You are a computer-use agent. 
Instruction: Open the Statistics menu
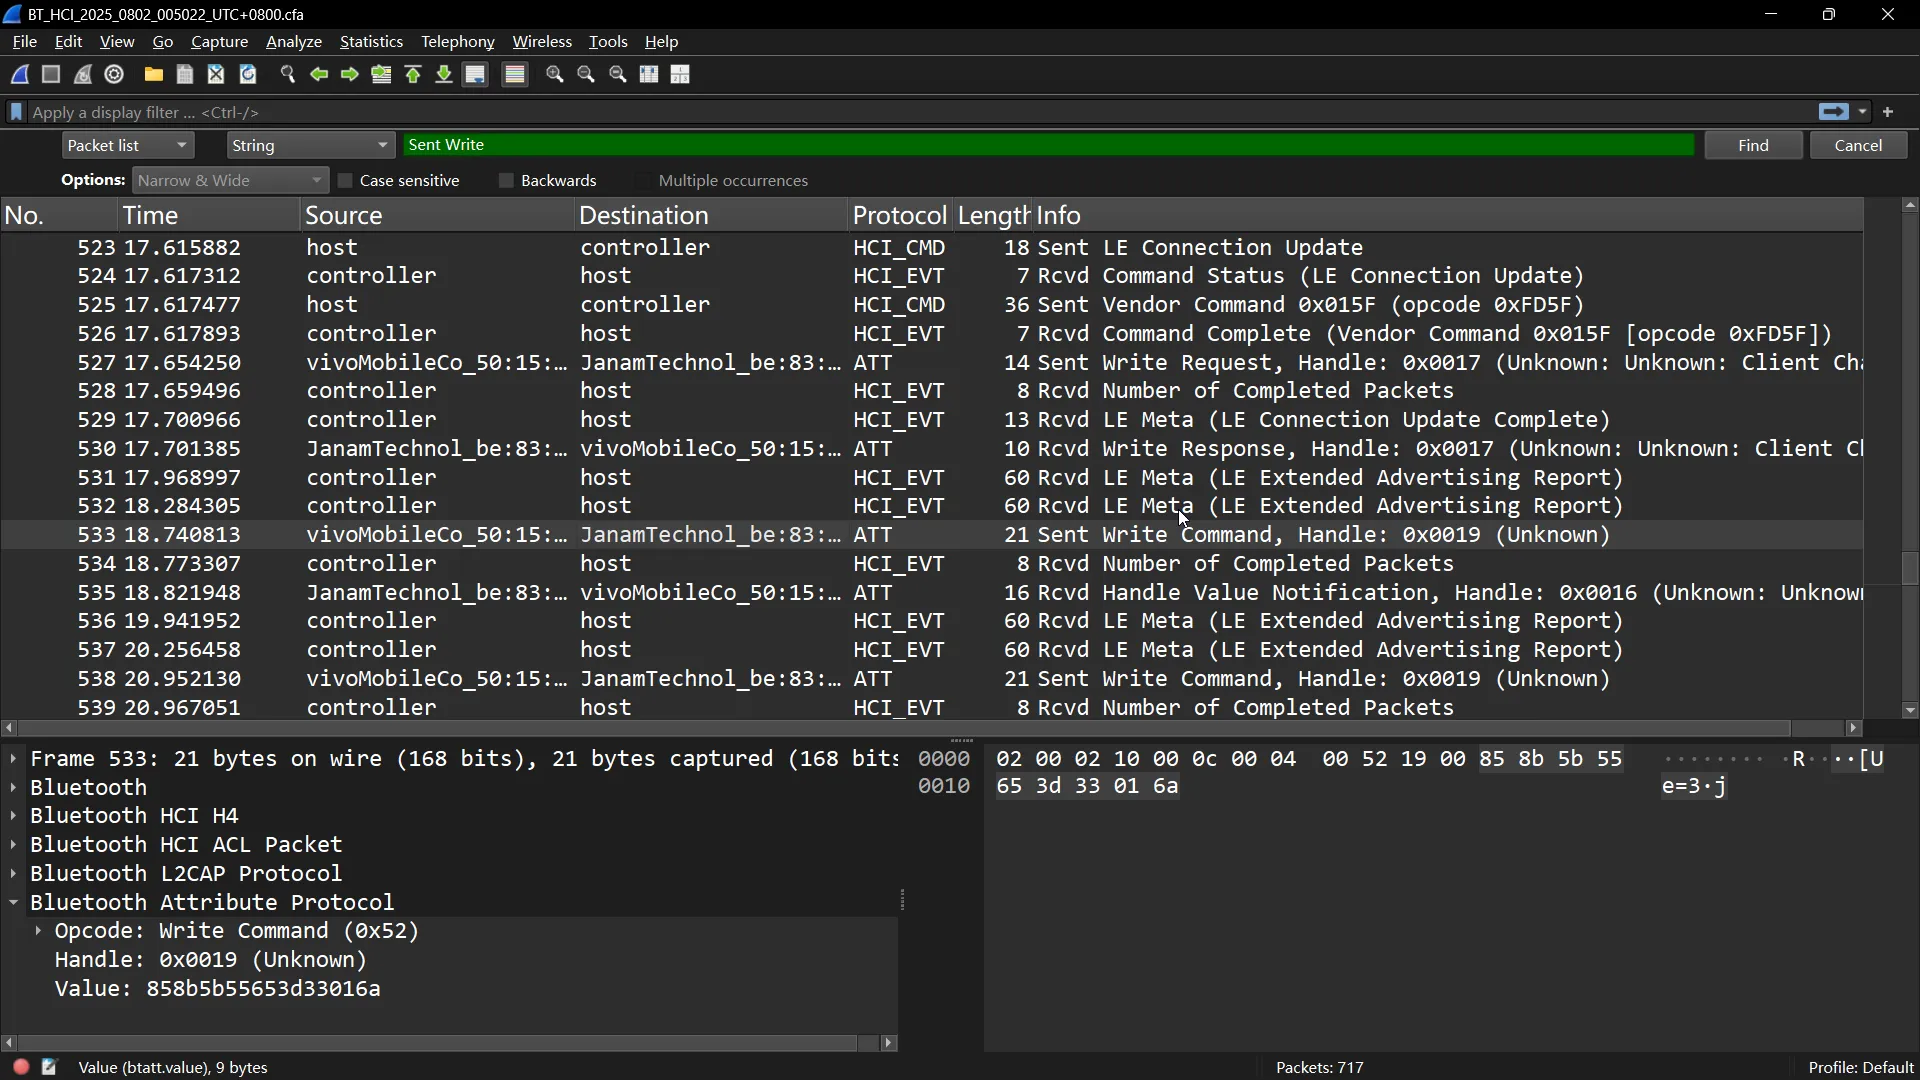[x=371, y=42]
